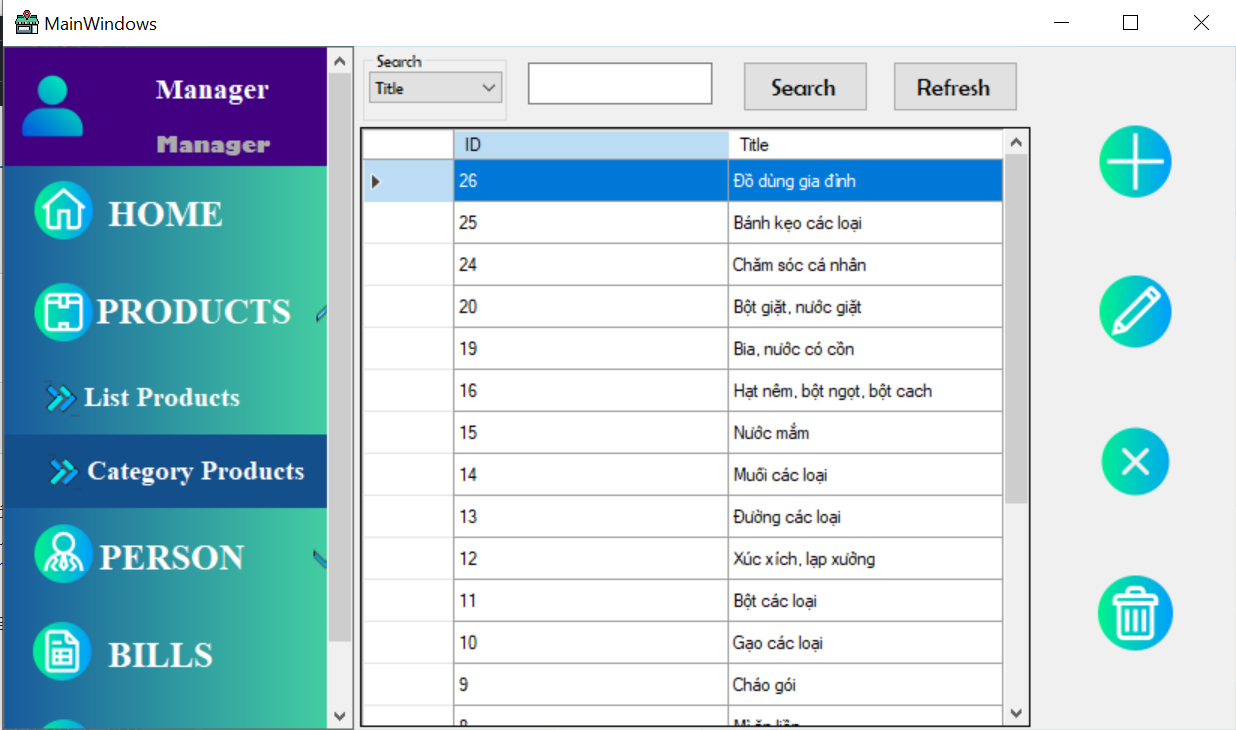This screenshot has width=1236, height=730.
Task: Click the PRODUCTS box icon
Action: coord(64,311)
